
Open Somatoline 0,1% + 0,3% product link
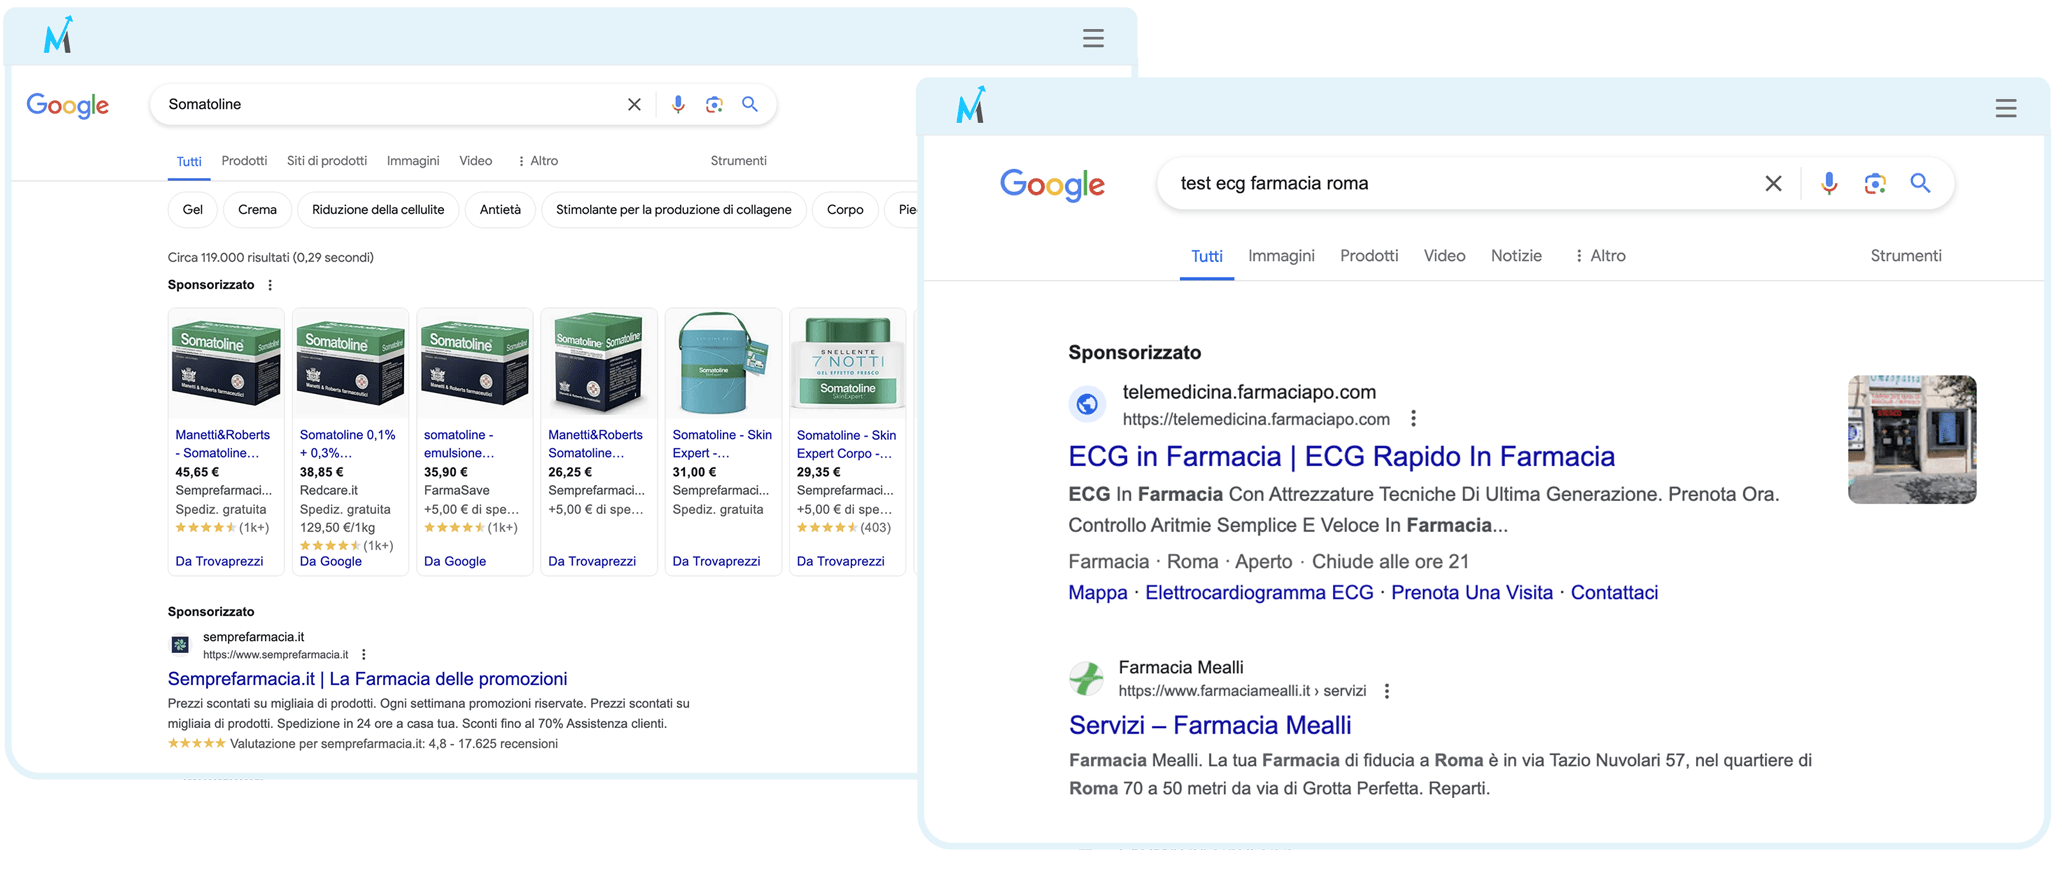(348, 444)
